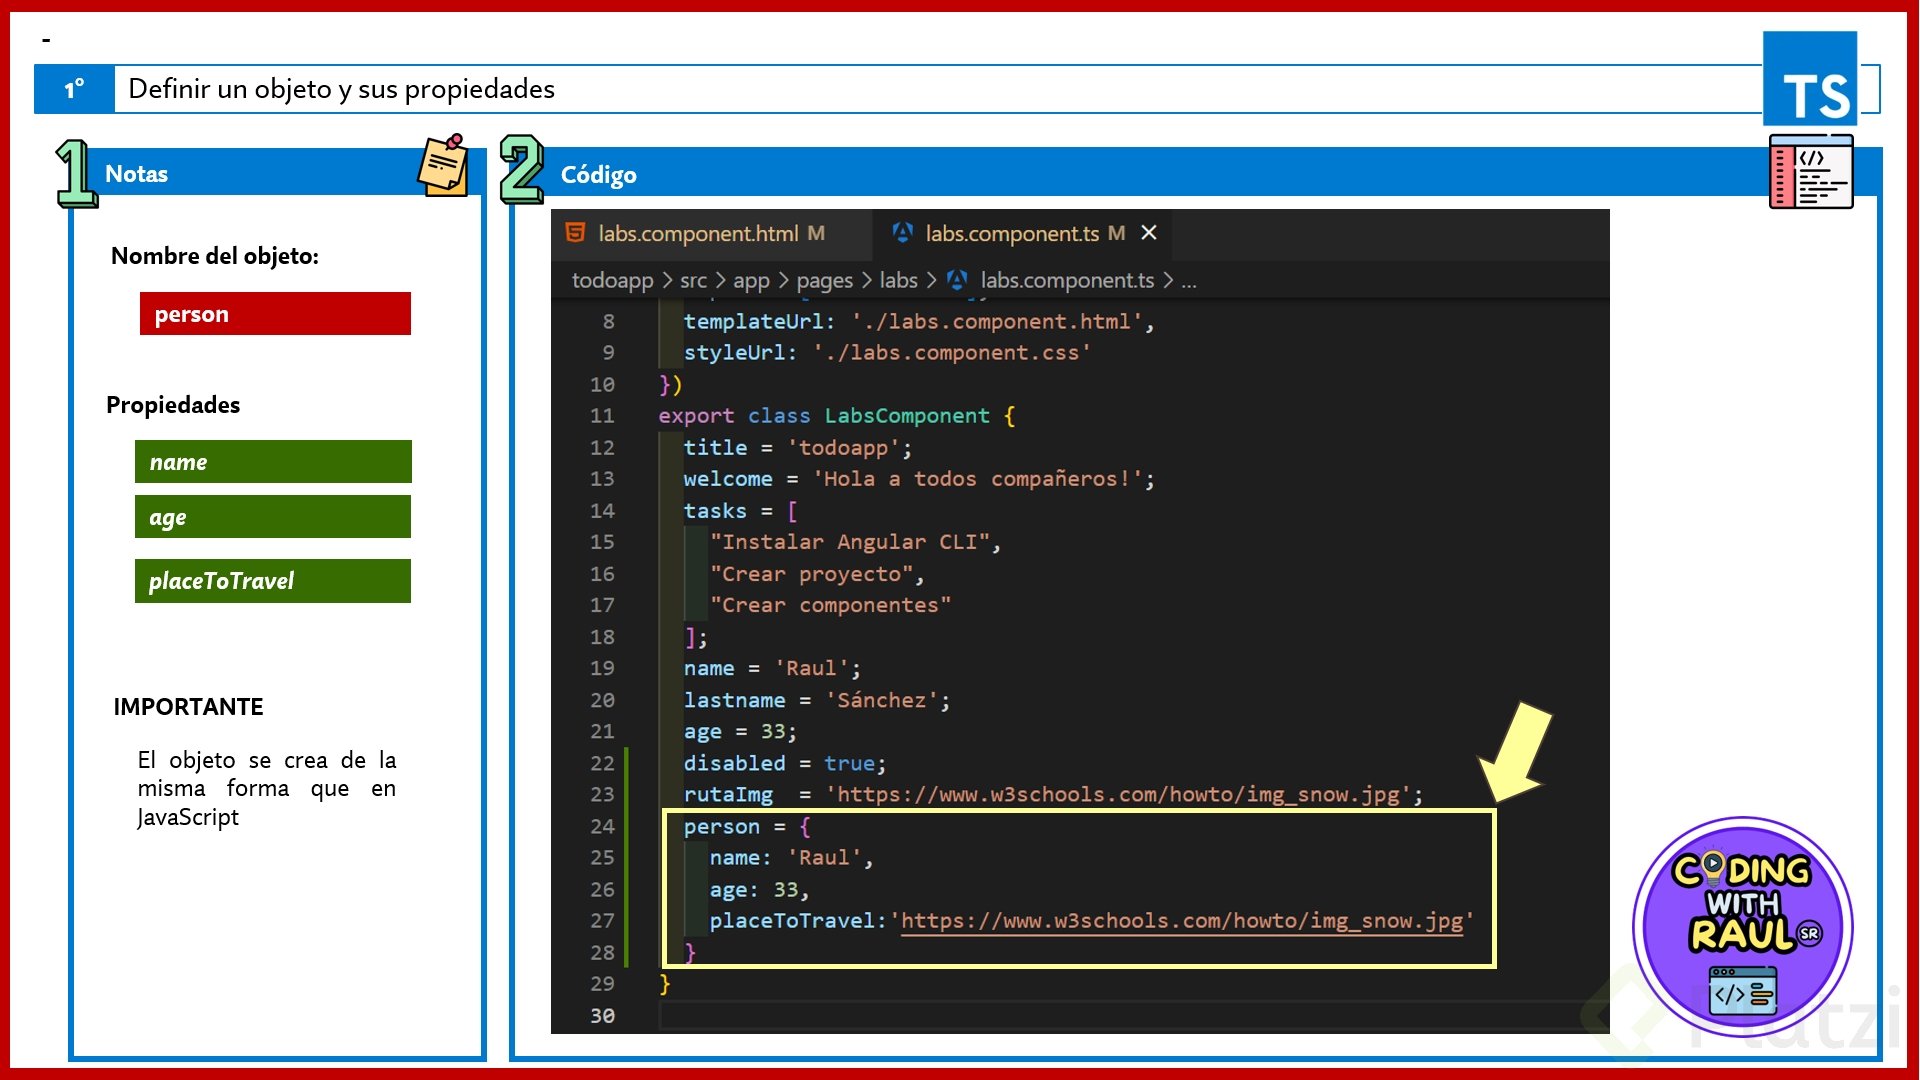Click the Angular icon in the breadcrumb path
1920x1080 pixels.
[957, 281]
